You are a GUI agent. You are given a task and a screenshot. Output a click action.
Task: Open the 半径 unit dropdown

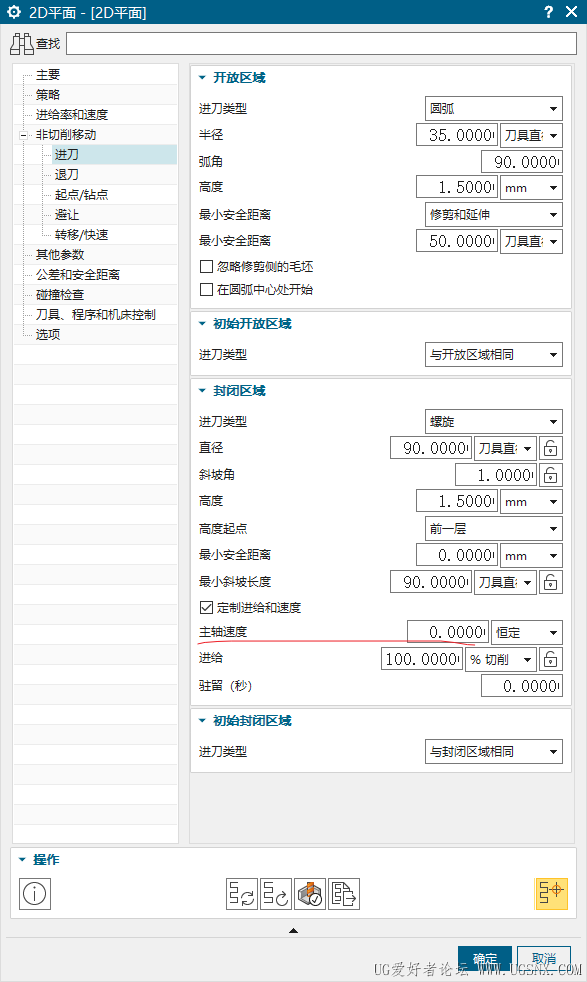tap(531, 135)
